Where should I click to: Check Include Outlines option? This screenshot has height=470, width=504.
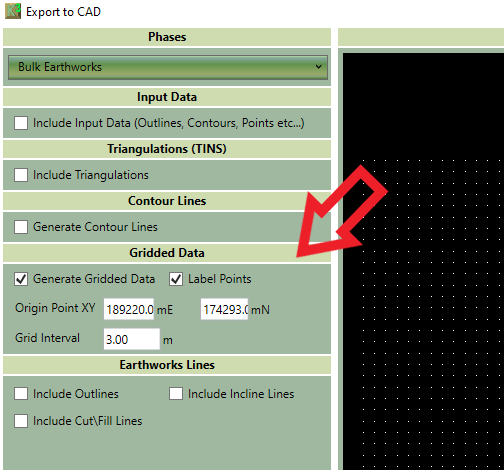(x=21, y=394)
